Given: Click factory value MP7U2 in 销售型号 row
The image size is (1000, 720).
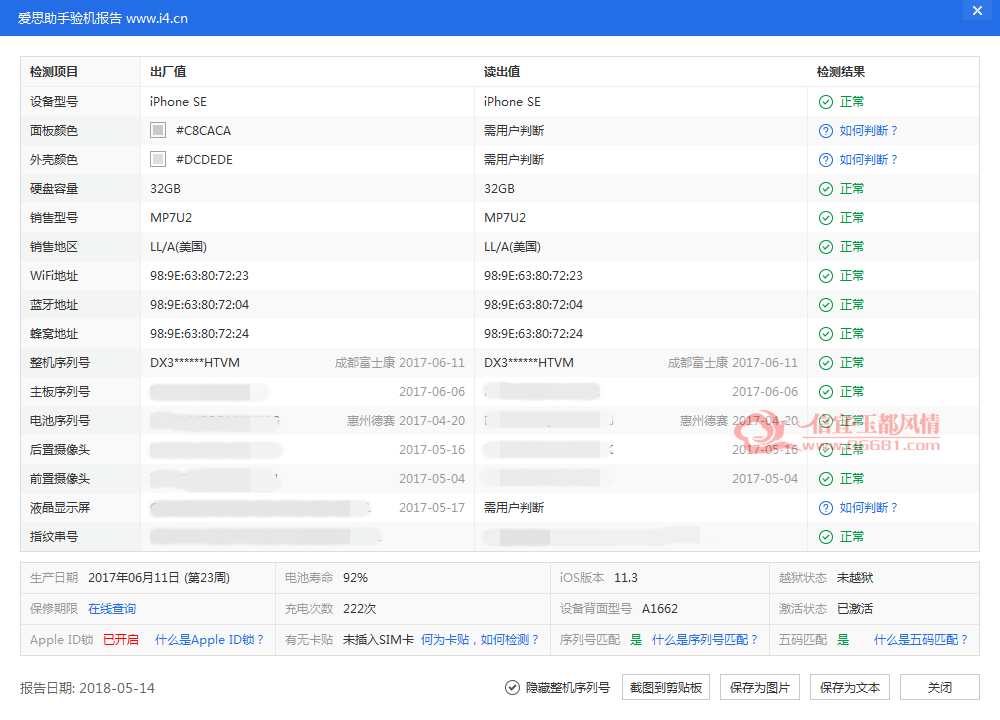Looking at the screenshot, I should coord(171,217).
